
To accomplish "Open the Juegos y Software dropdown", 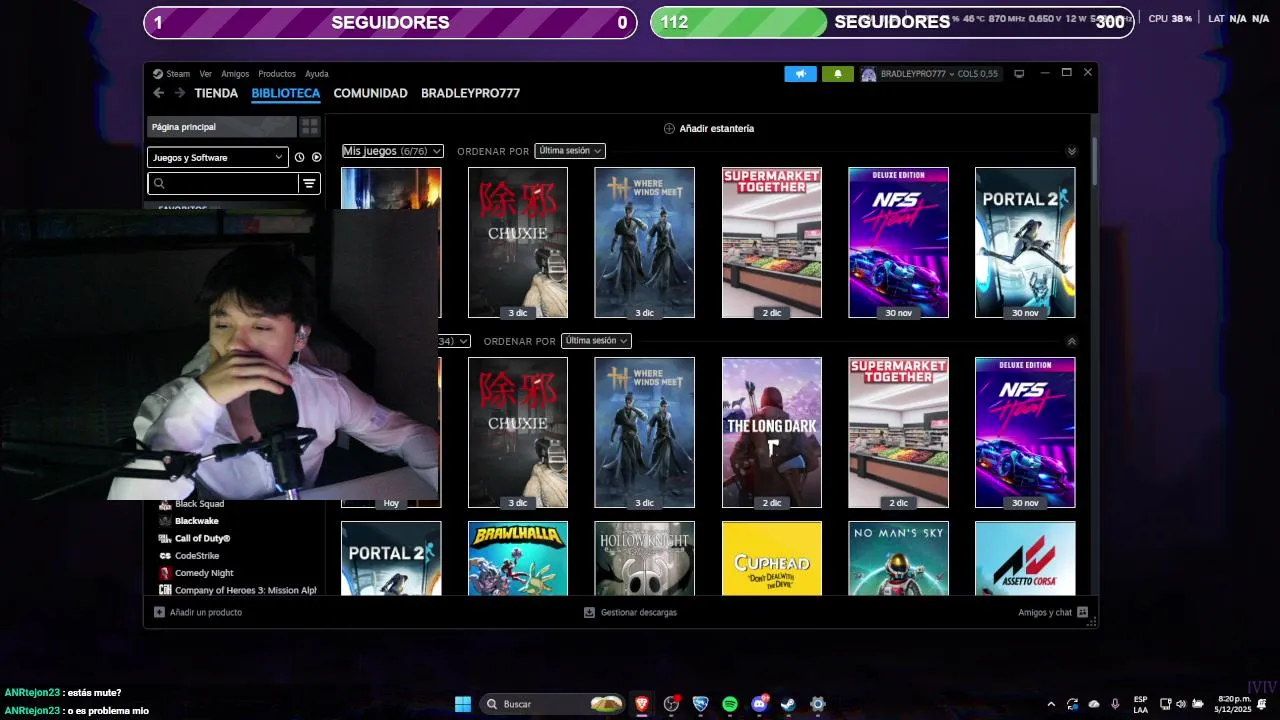I will (x=218, y=157).
